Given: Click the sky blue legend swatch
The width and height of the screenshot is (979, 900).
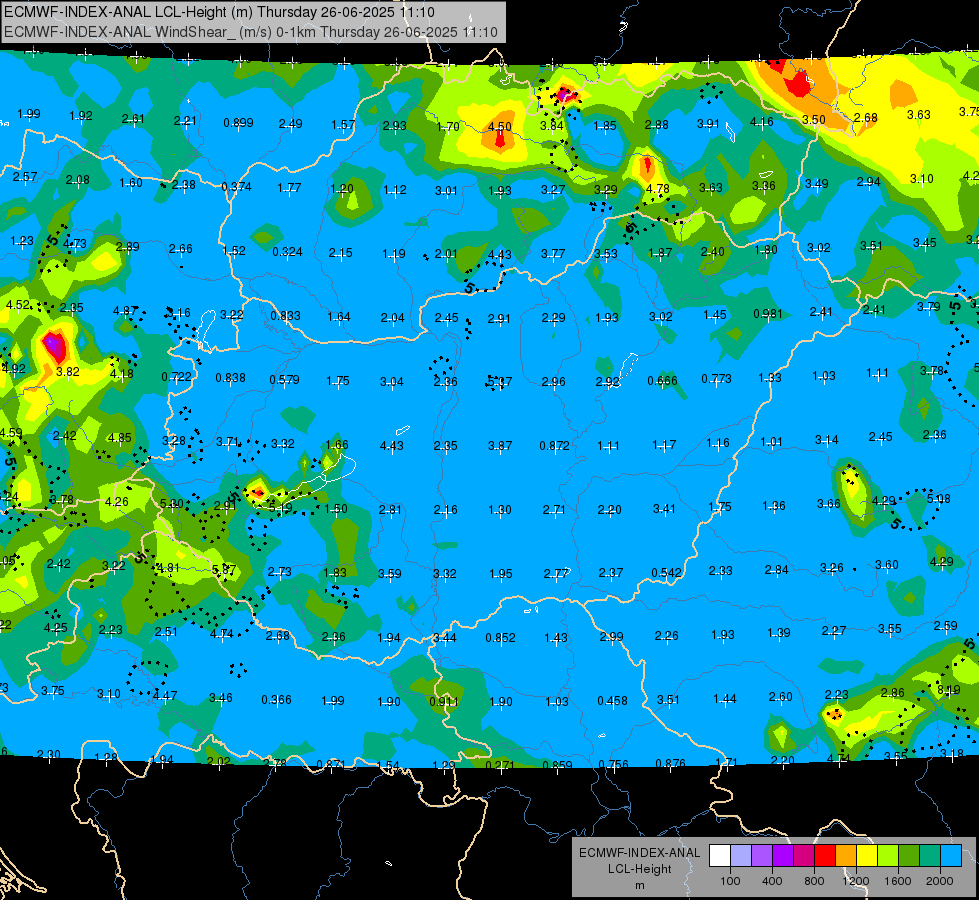Looking at the screenshot, I should tap(952, 855).
